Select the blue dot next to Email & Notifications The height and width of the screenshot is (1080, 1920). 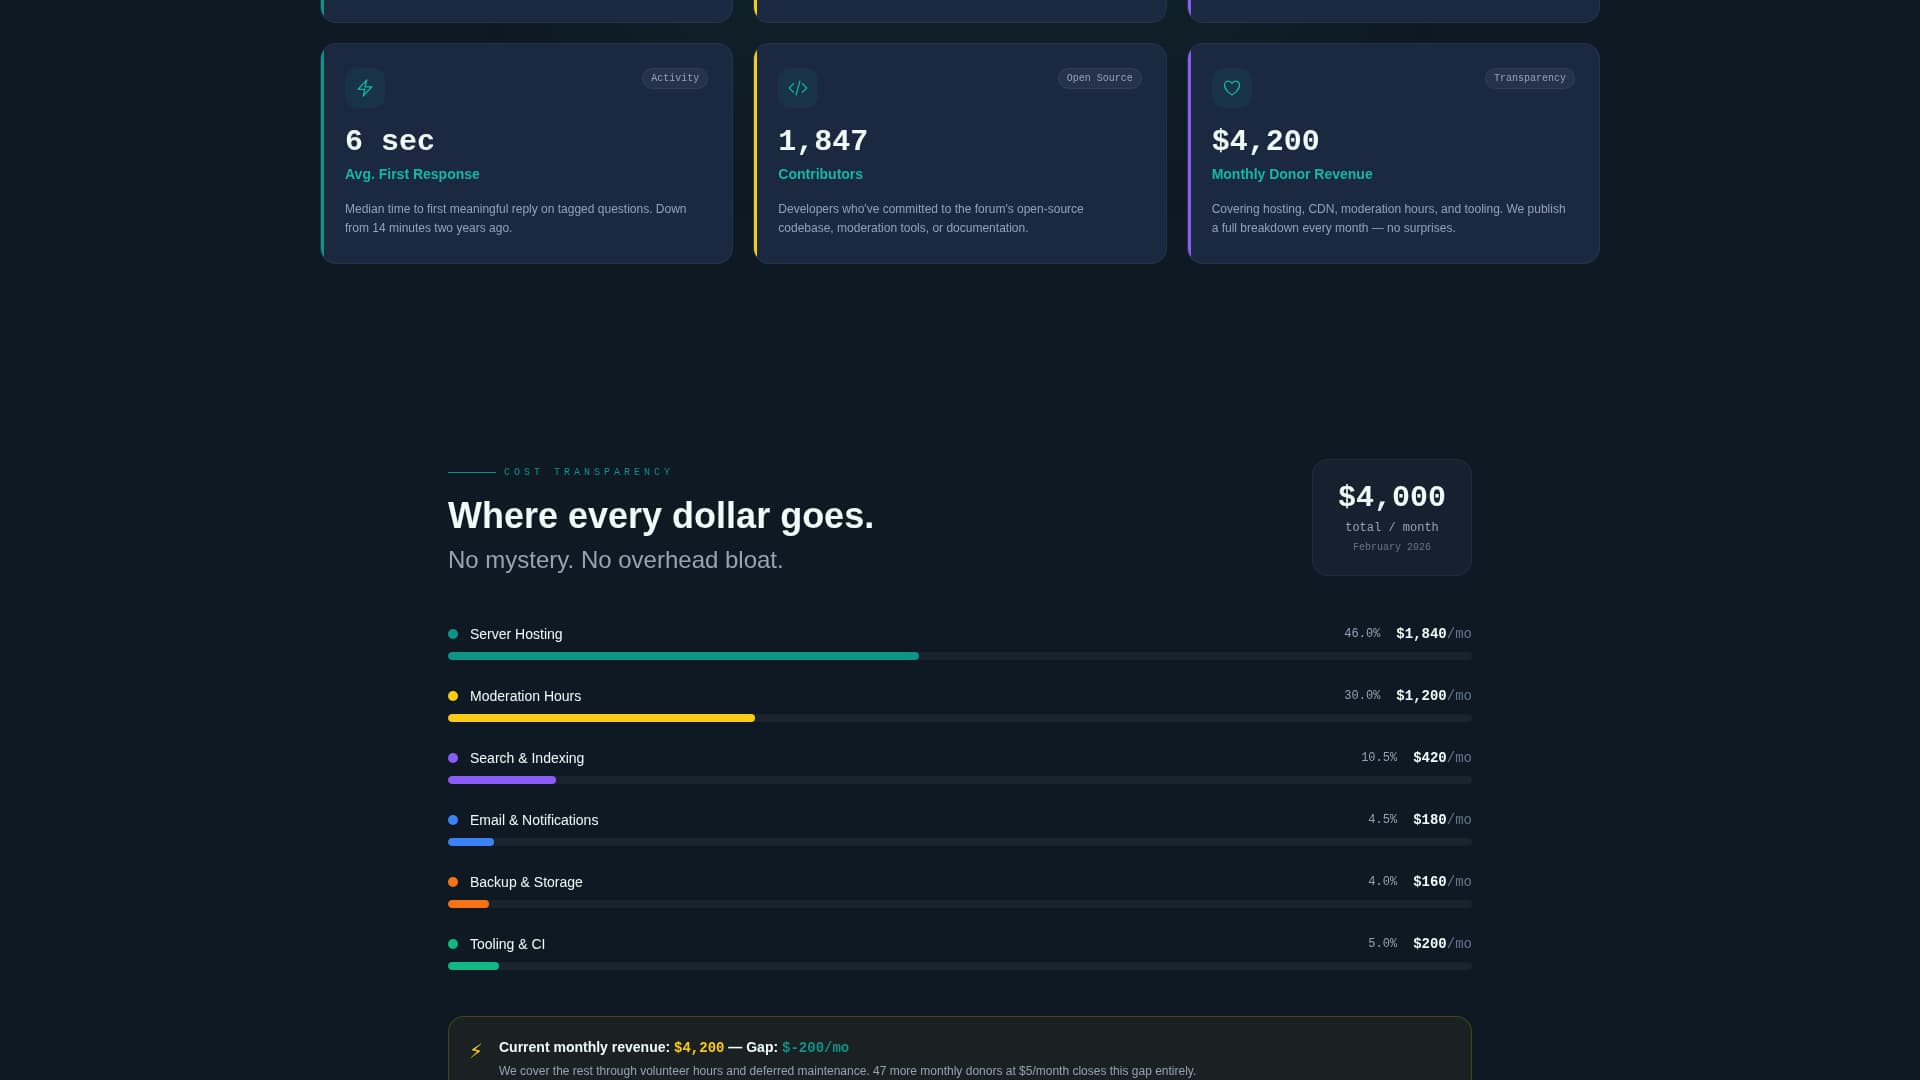(x=453, y=819)
